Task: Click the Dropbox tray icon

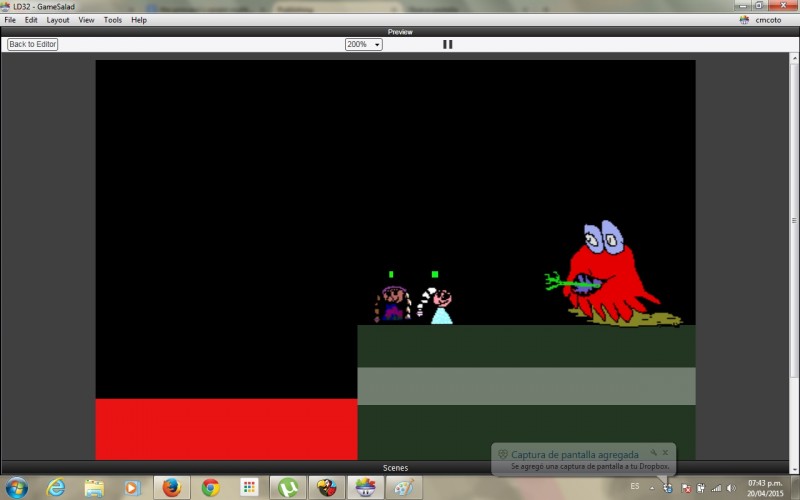Action: pyautogui.click(x=668, y=488)
